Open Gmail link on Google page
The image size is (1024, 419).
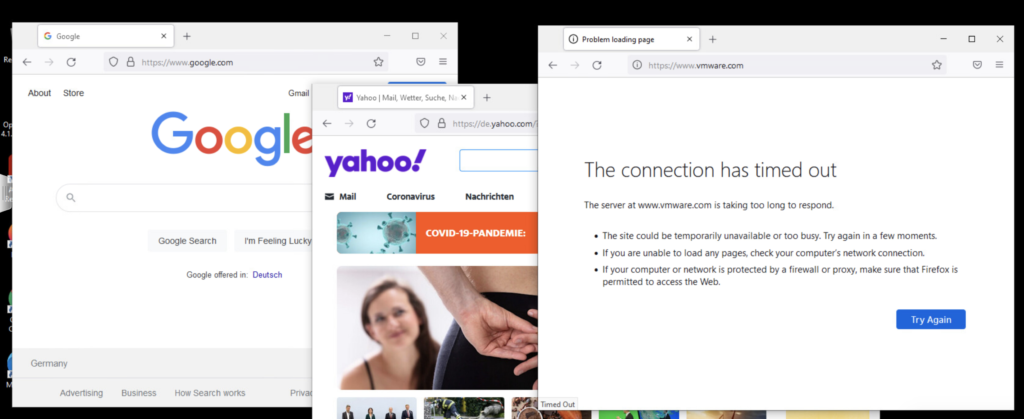pos(298,93)
